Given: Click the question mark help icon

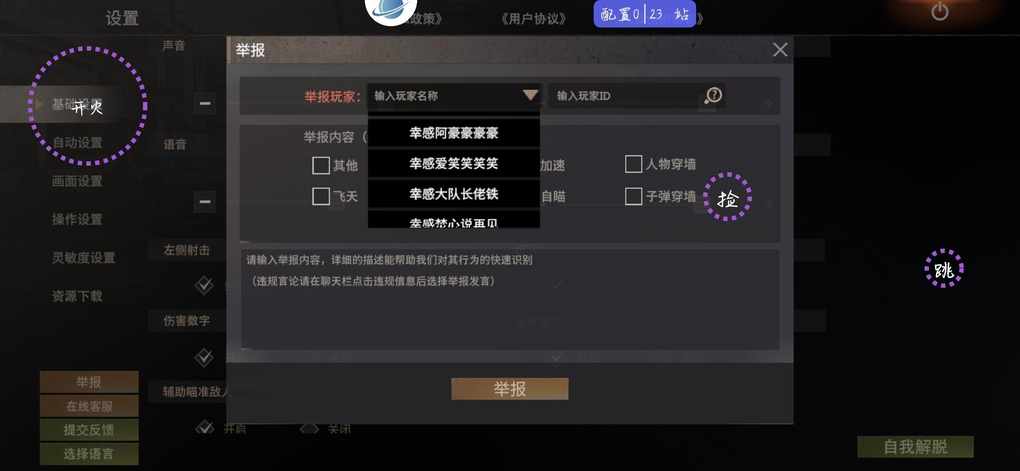Looking at the screenshot, I should pos(714,96).
